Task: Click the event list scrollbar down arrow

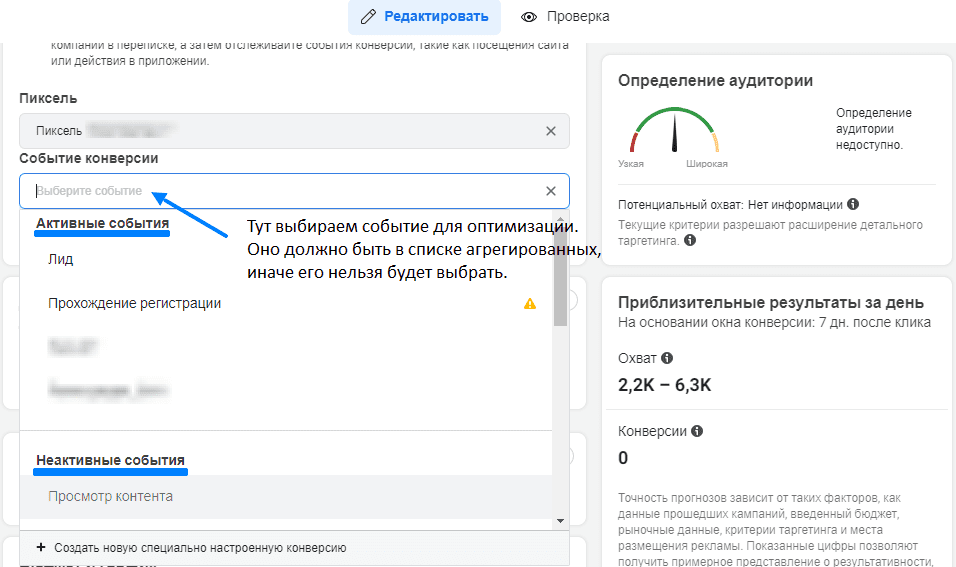Action: (x=560, y=521)
